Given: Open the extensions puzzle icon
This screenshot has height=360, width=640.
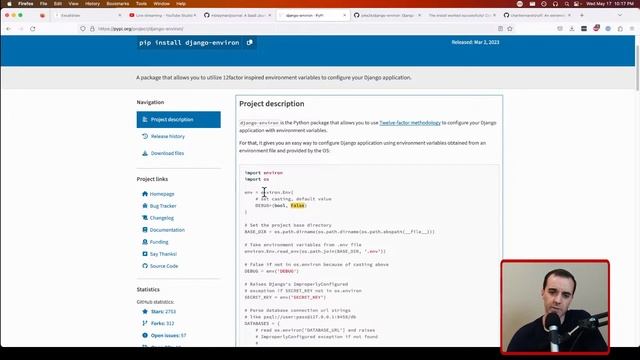Looking at the screenshot, I should point(620,29).
